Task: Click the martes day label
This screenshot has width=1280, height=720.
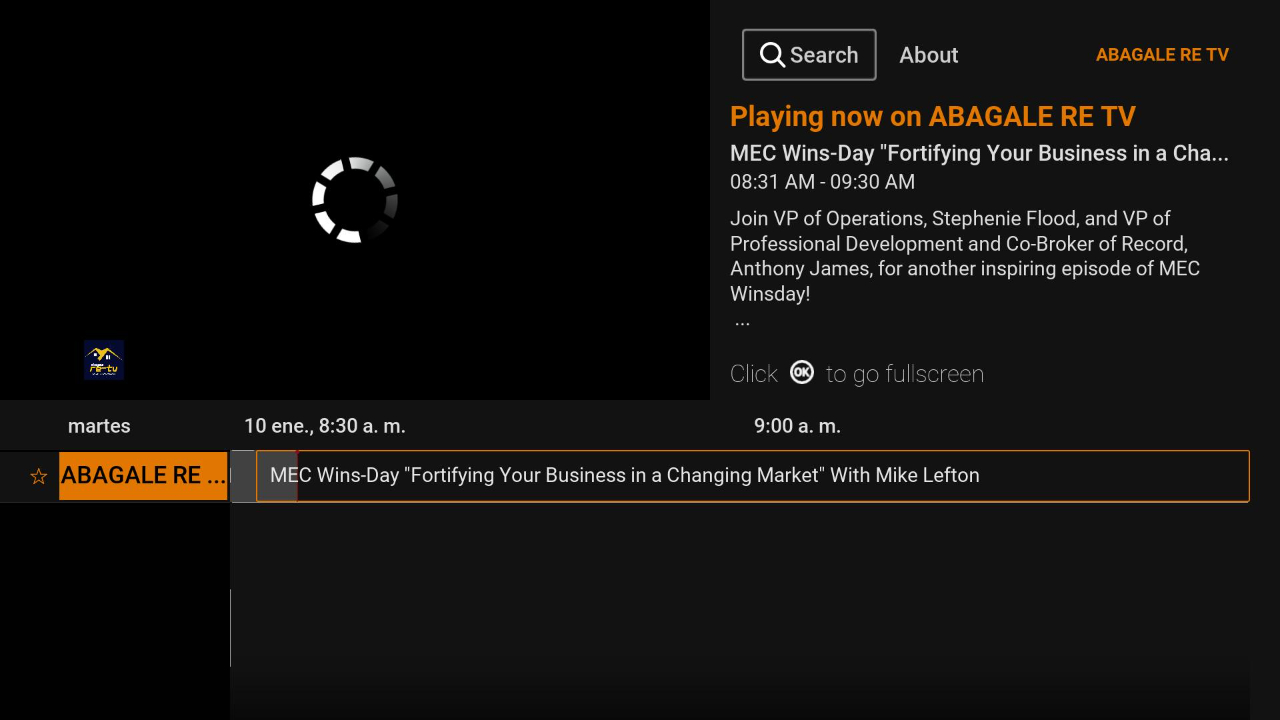Action: pos(99,425)
